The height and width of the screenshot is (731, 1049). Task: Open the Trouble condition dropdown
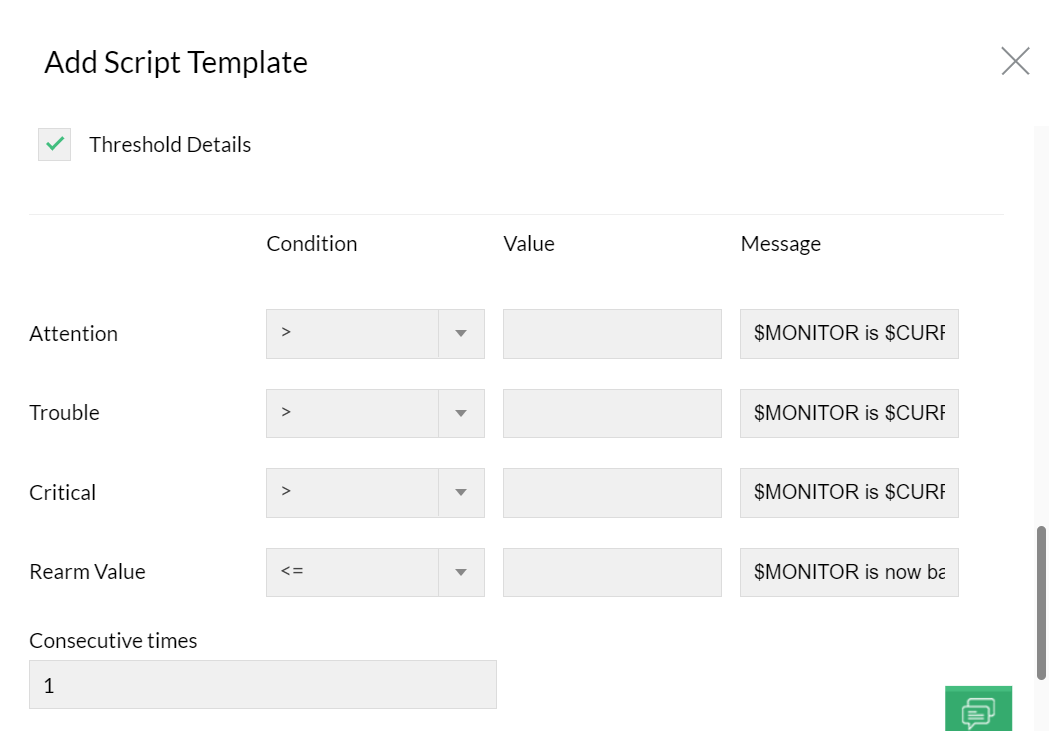click(374, 413)
